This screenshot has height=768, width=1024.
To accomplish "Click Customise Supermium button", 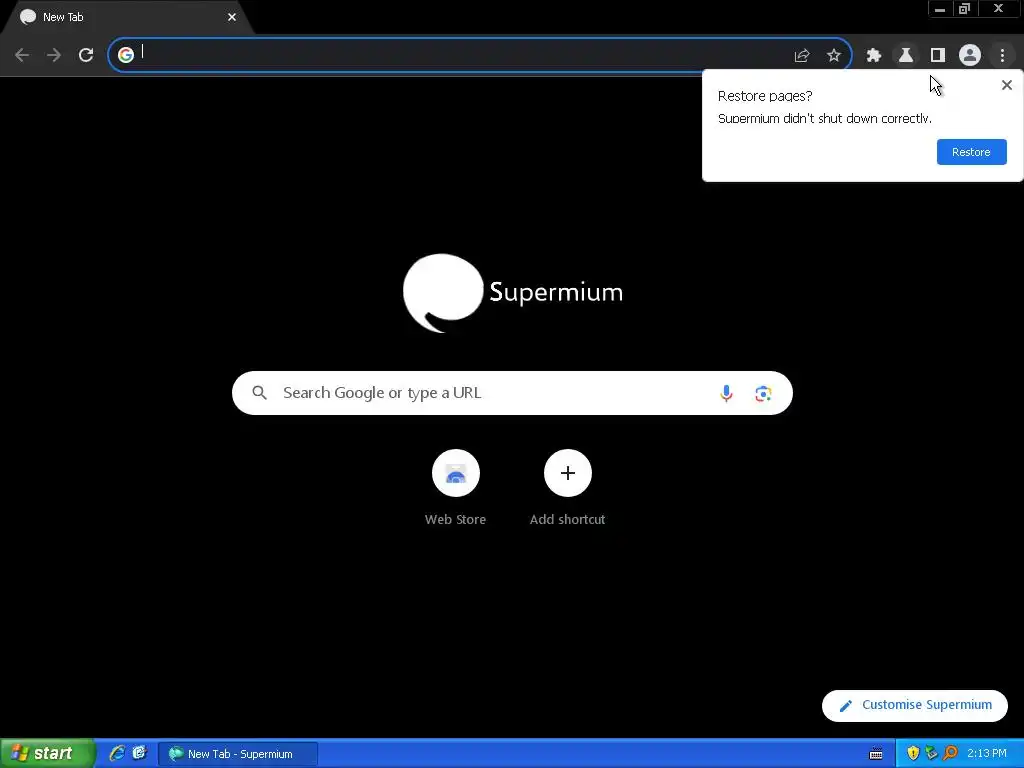I will click(x=914, y=705).
